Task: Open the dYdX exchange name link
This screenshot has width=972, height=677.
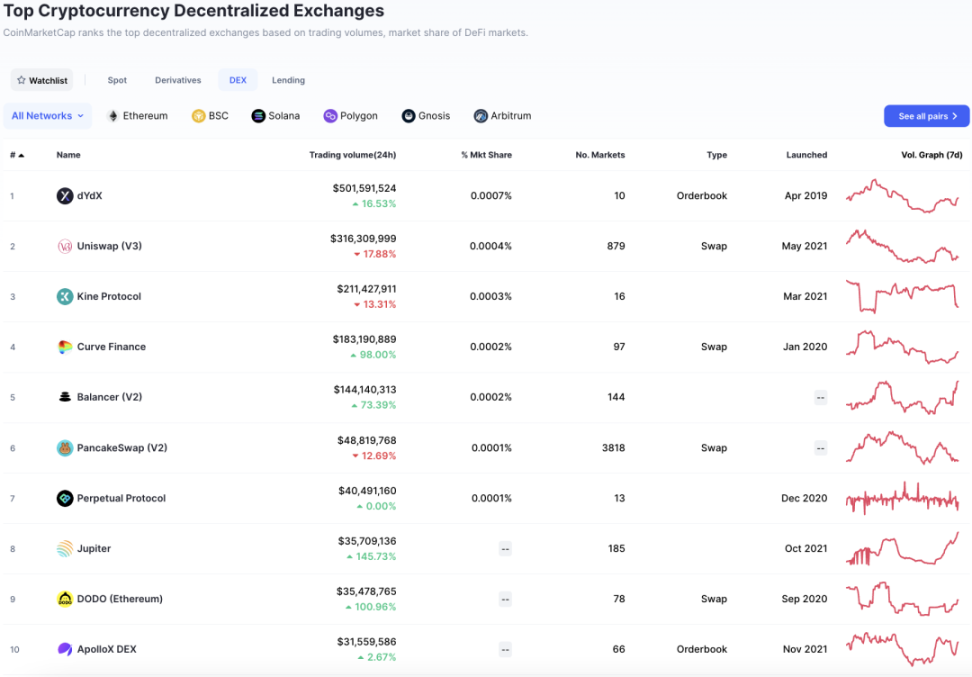Action: point(89,196)
